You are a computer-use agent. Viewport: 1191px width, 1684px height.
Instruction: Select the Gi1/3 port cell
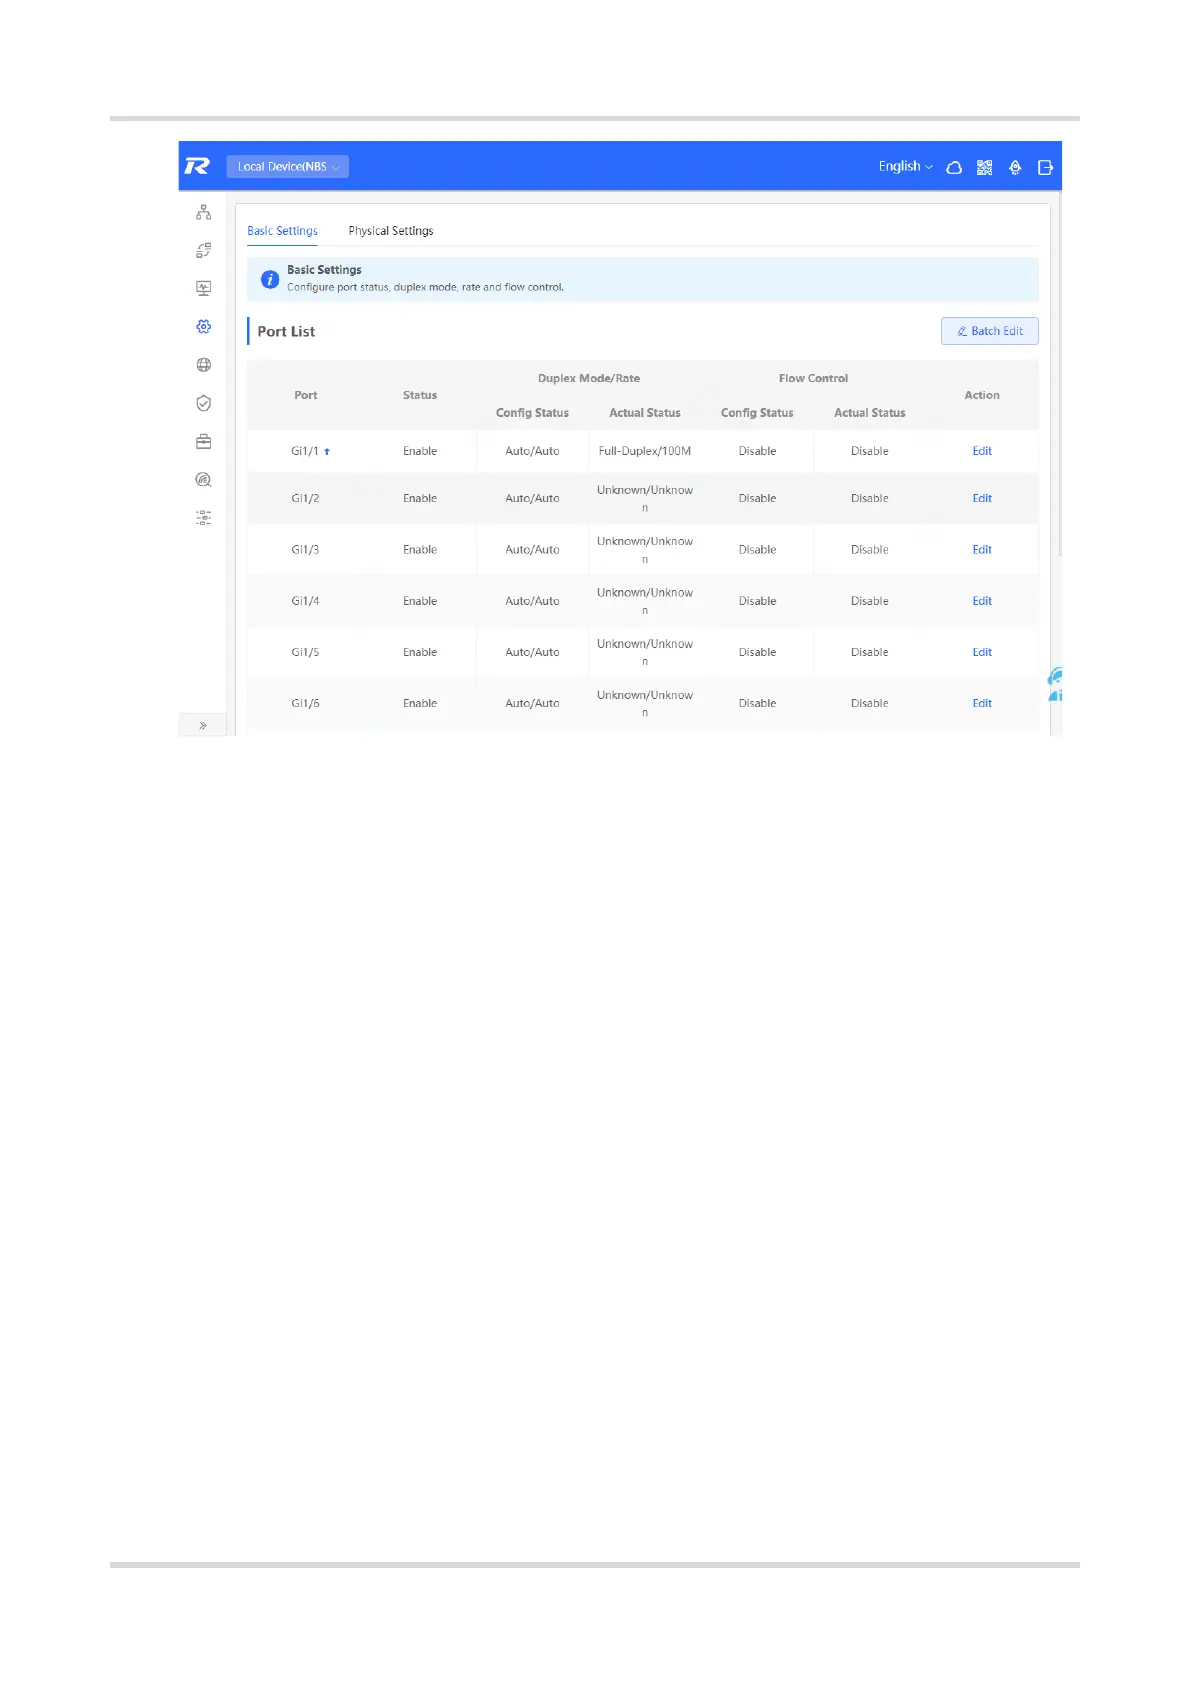click(305, 550)
